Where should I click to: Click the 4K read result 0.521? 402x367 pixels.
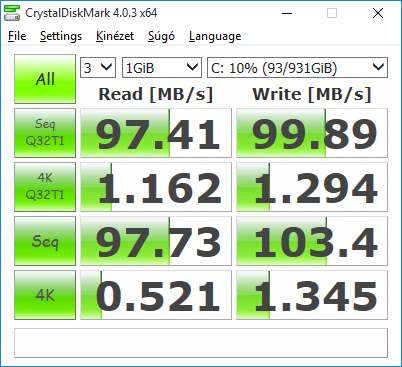[x=156, y=295]
